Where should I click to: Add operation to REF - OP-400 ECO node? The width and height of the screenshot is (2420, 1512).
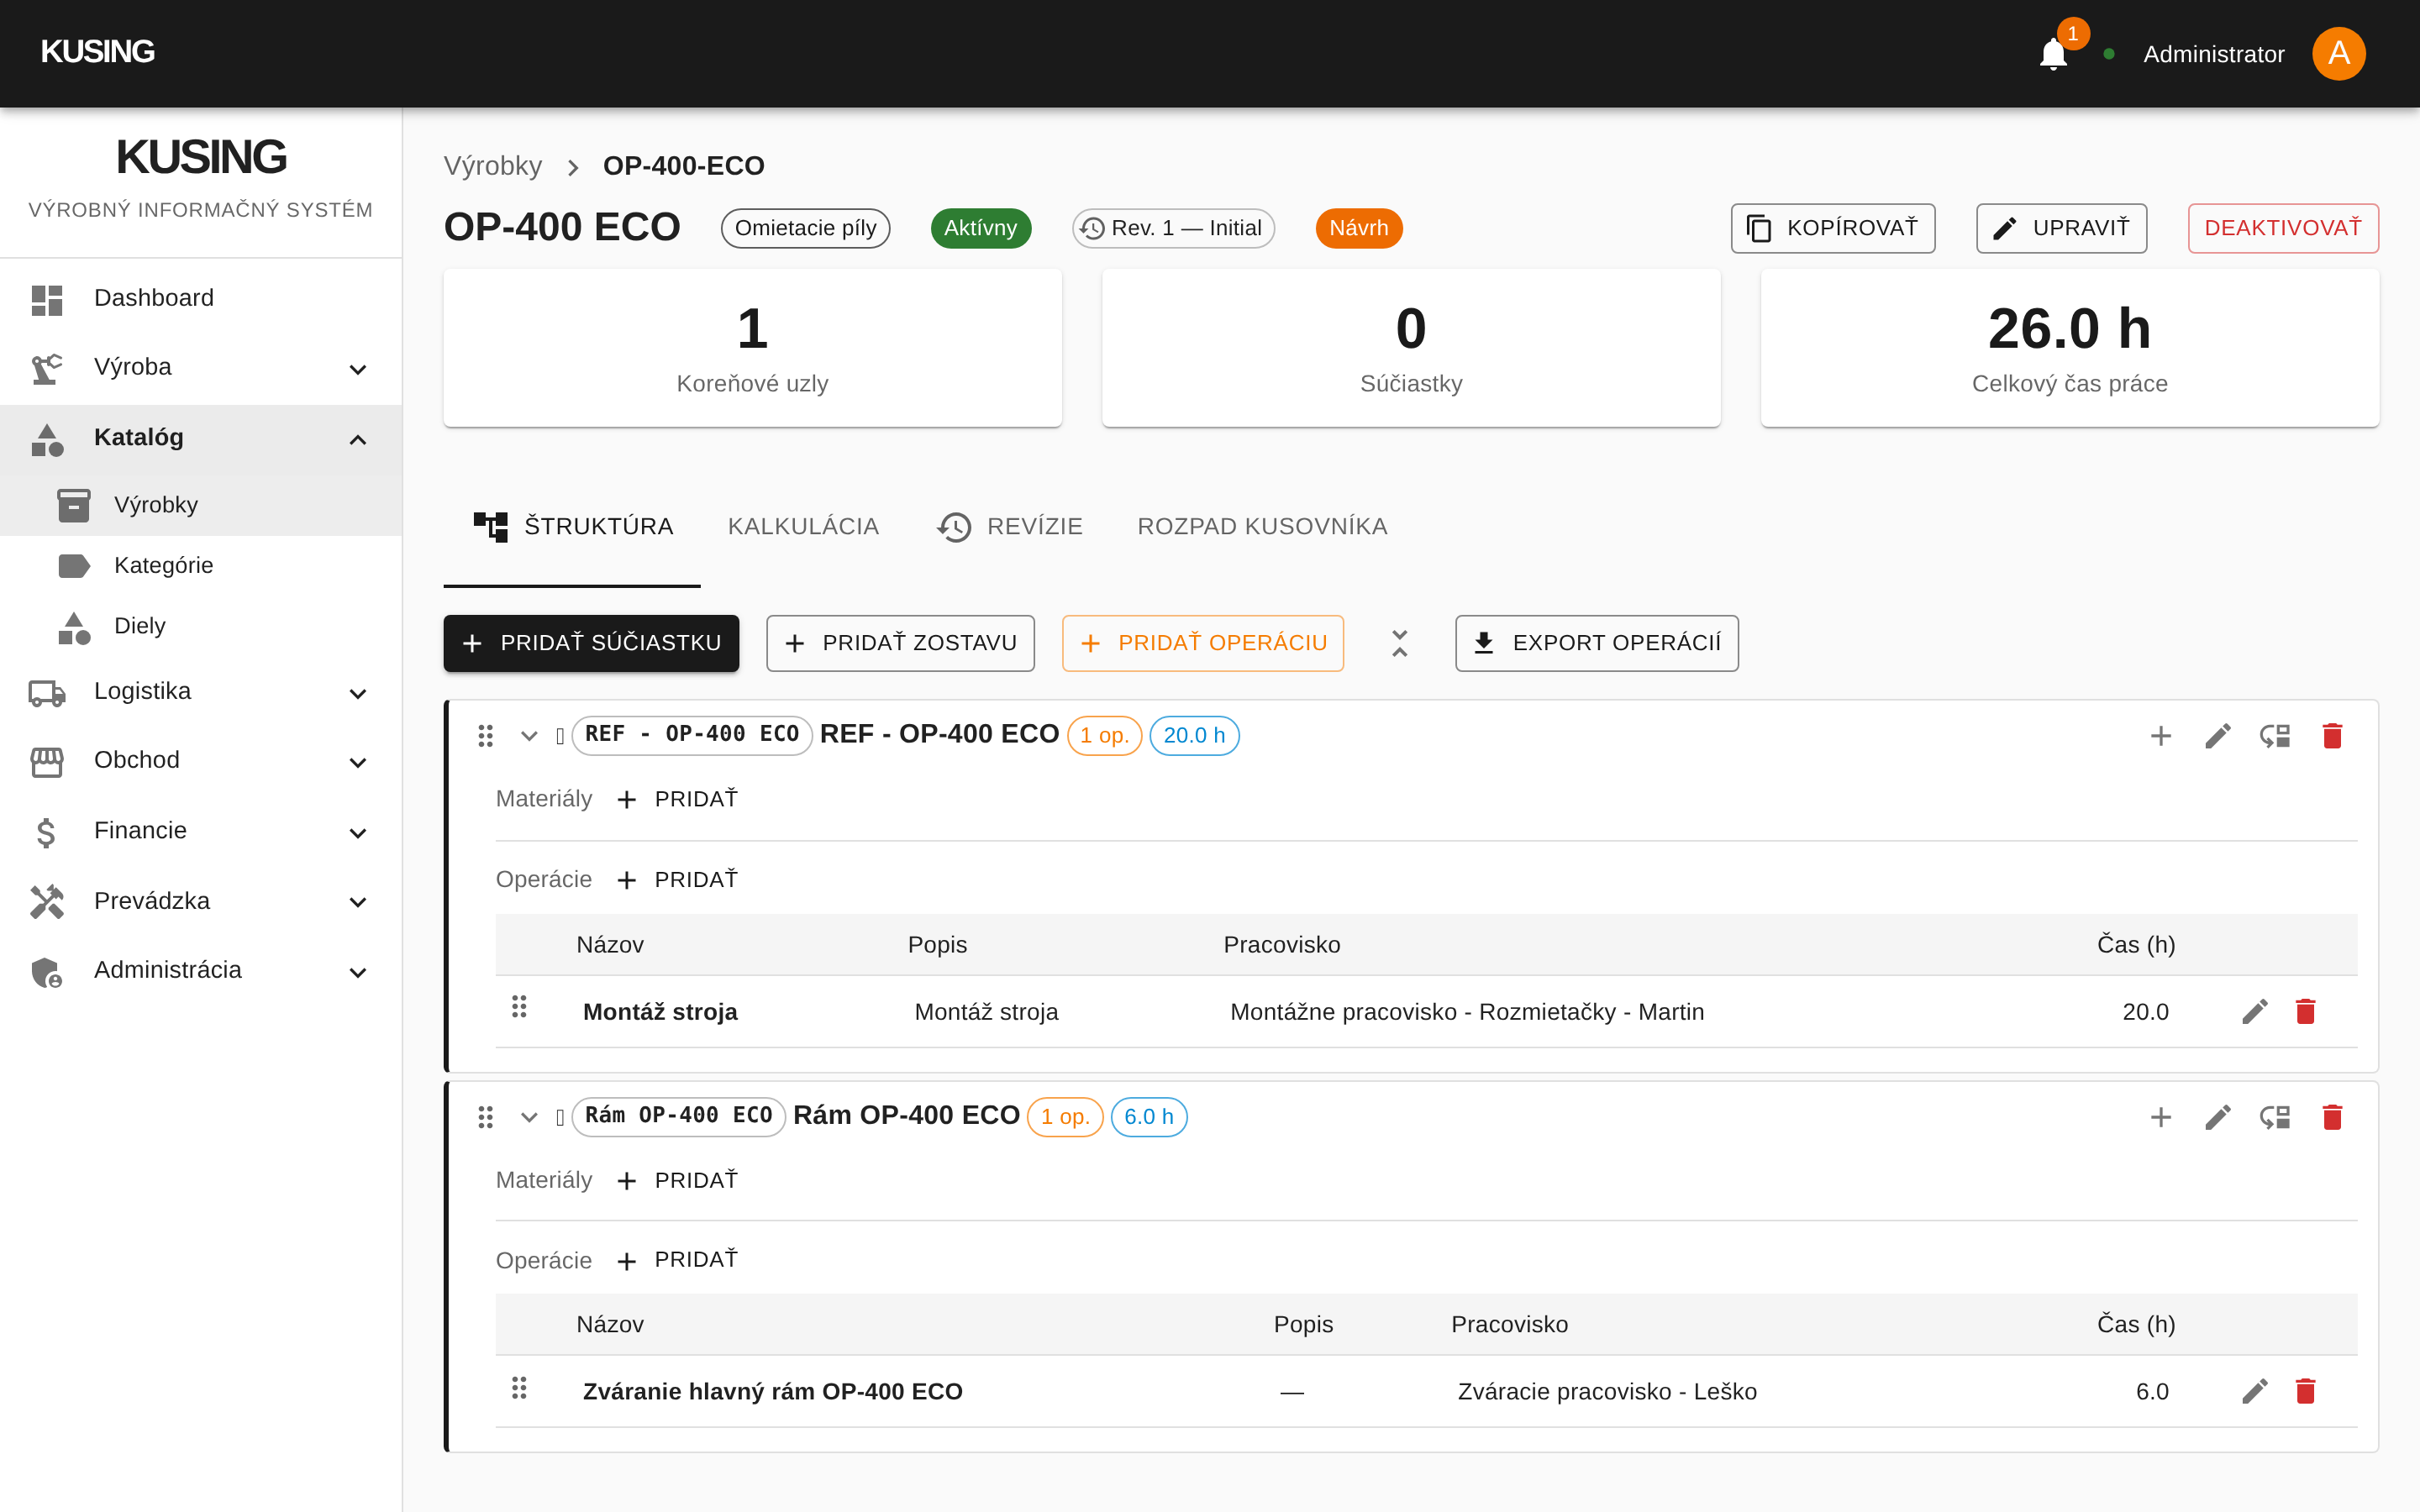678,880
